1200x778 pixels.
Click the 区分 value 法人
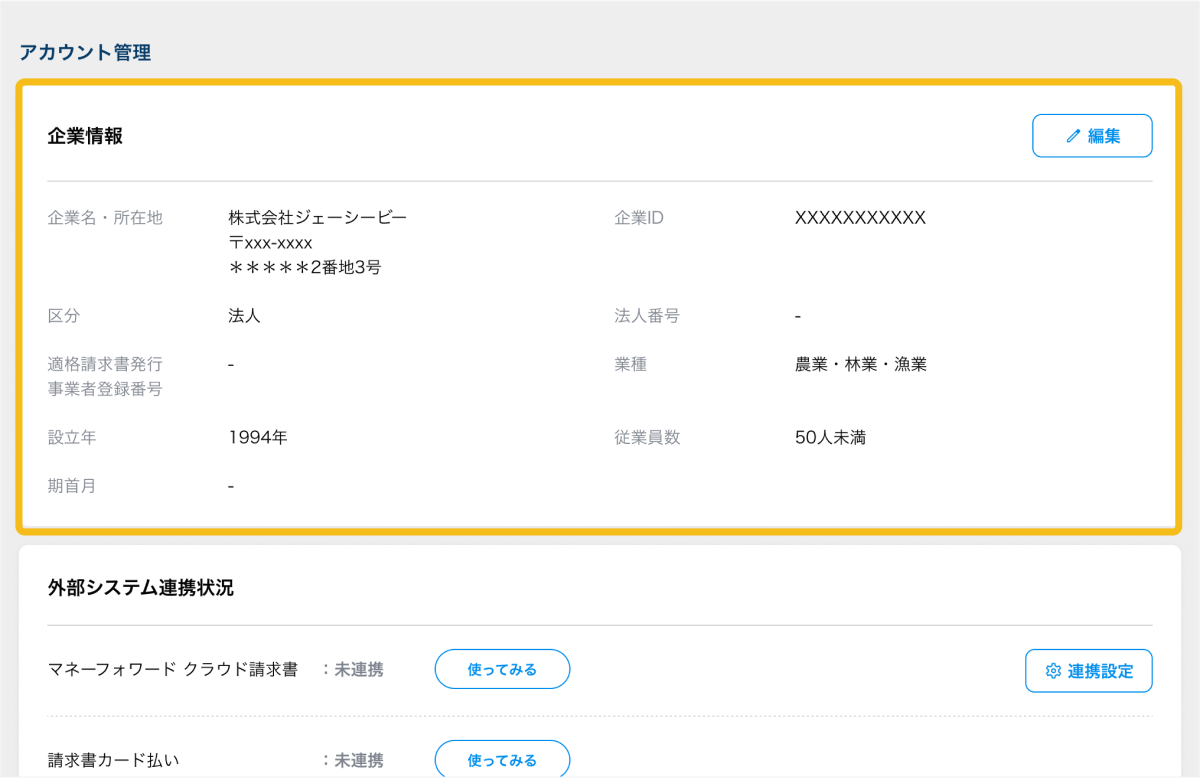[244, 316]
